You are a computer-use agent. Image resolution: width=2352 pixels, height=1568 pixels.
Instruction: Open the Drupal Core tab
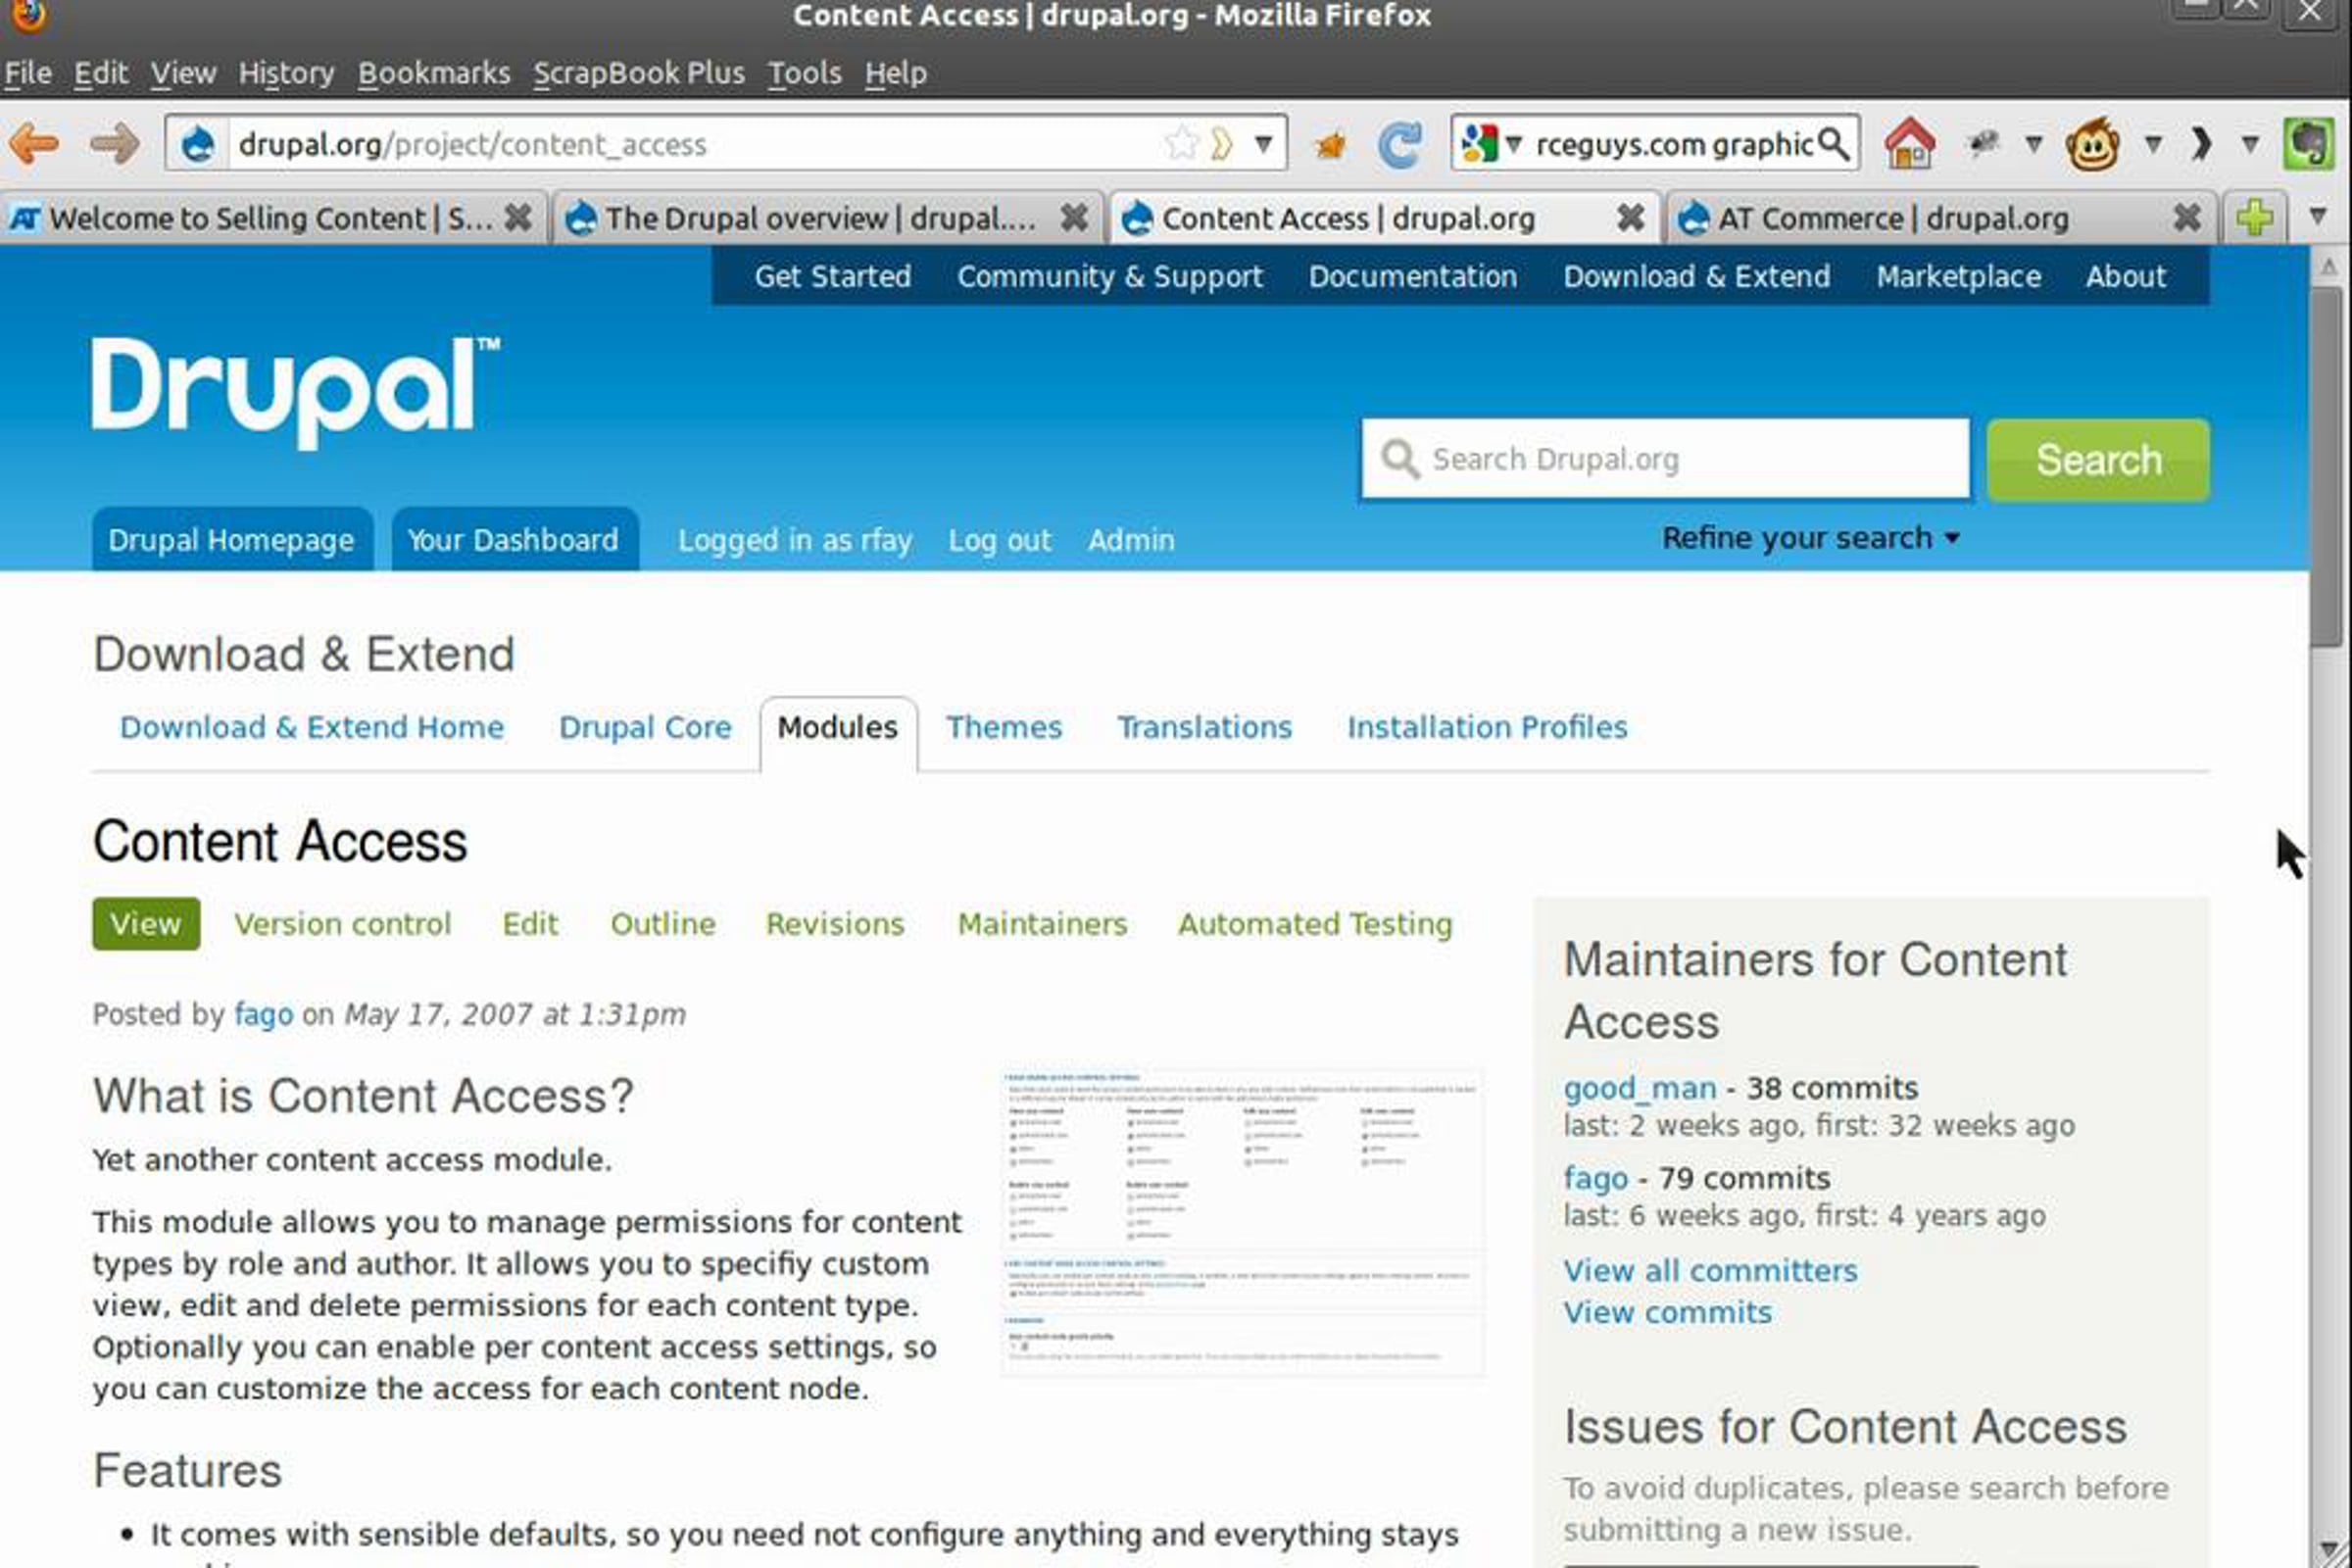pos(645,727)
